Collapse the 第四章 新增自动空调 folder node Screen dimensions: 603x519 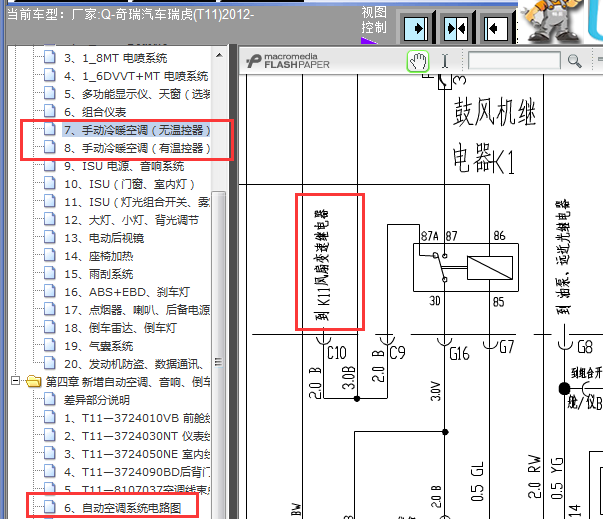[15, 381]
